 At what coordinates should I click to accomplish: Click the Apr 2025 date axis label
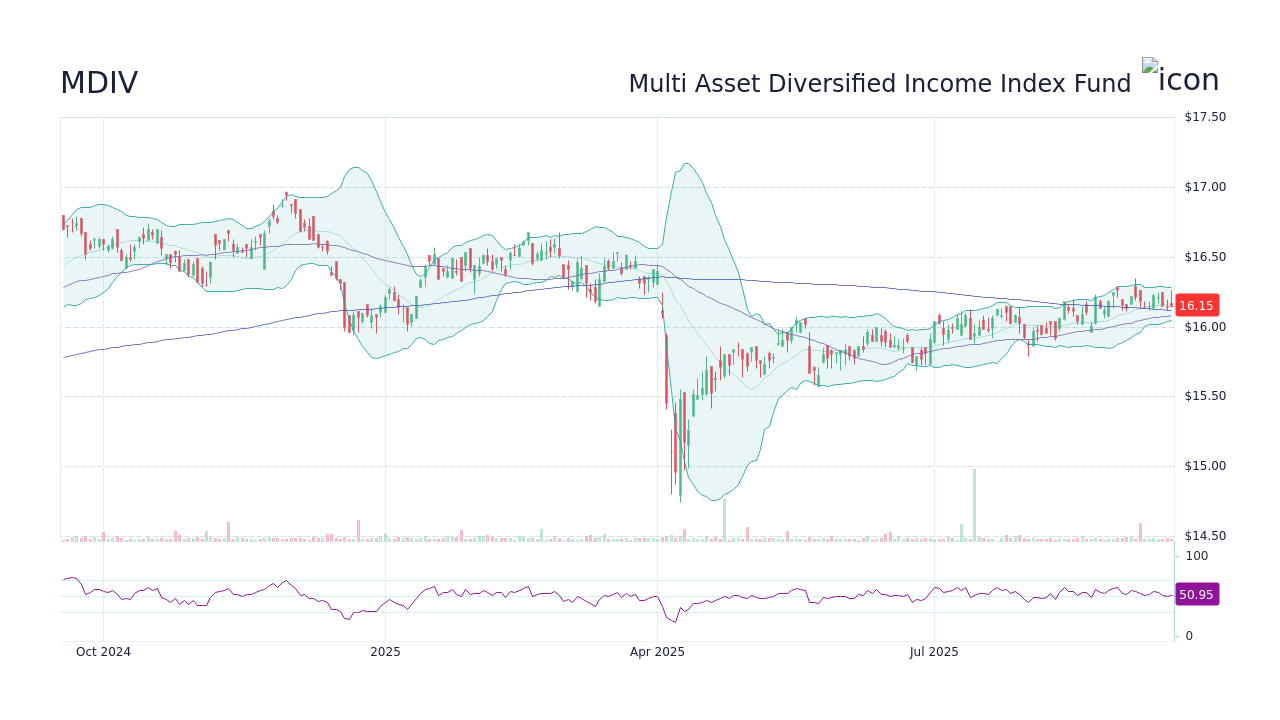pyautogui.click(x=657, y=652)
